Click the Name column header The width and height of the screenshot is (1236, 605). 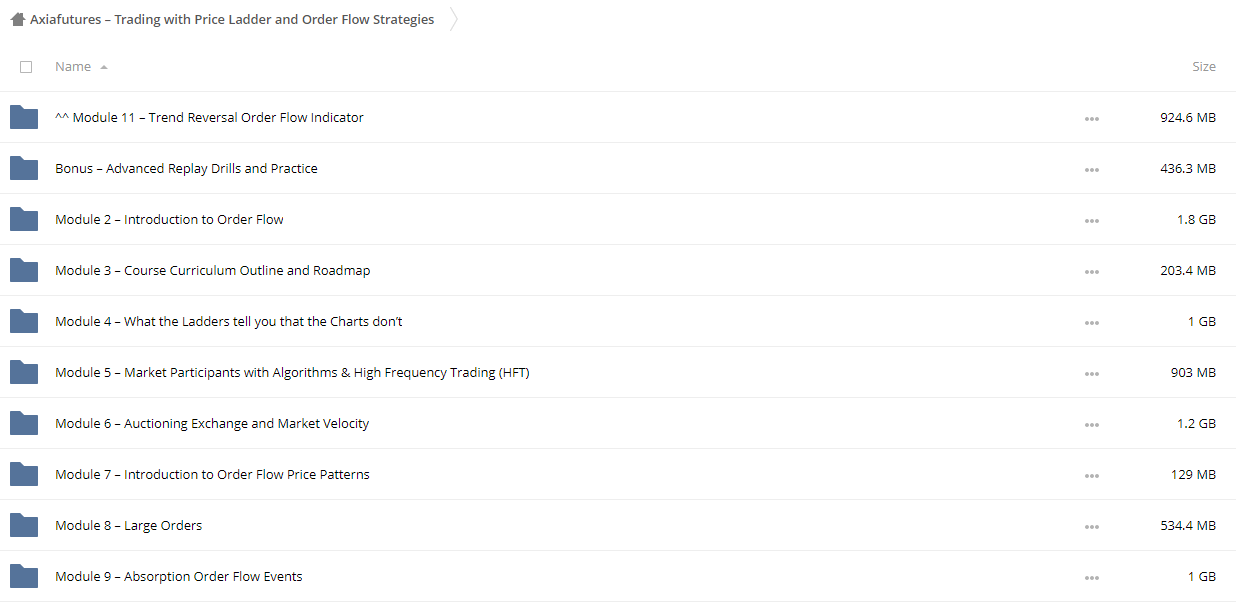[x=73, y=67]
